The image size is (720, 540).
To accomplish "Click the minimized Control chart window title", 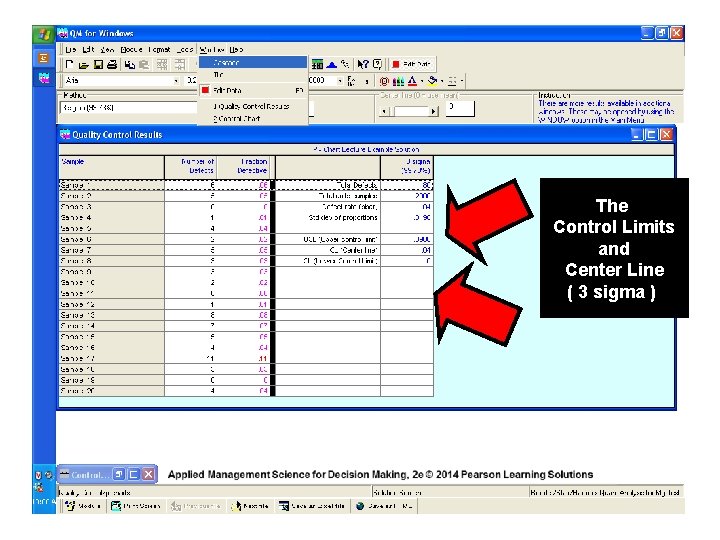I will tap(90, 475).
